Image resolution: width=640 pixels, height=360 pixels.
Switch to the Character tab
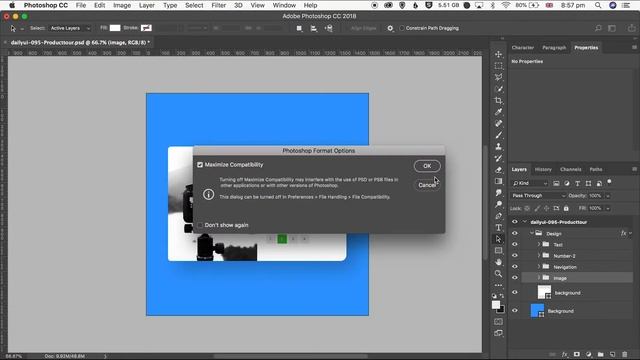coord(522,48)
